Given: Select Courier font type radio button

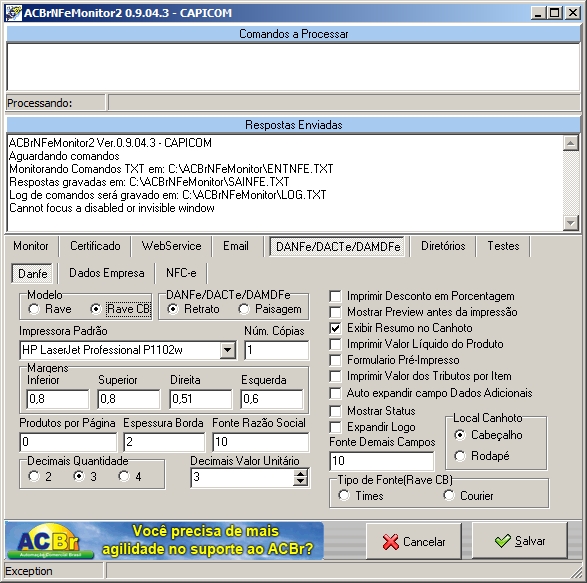Looking at the screenshot, I should click(x=449, y=496).
